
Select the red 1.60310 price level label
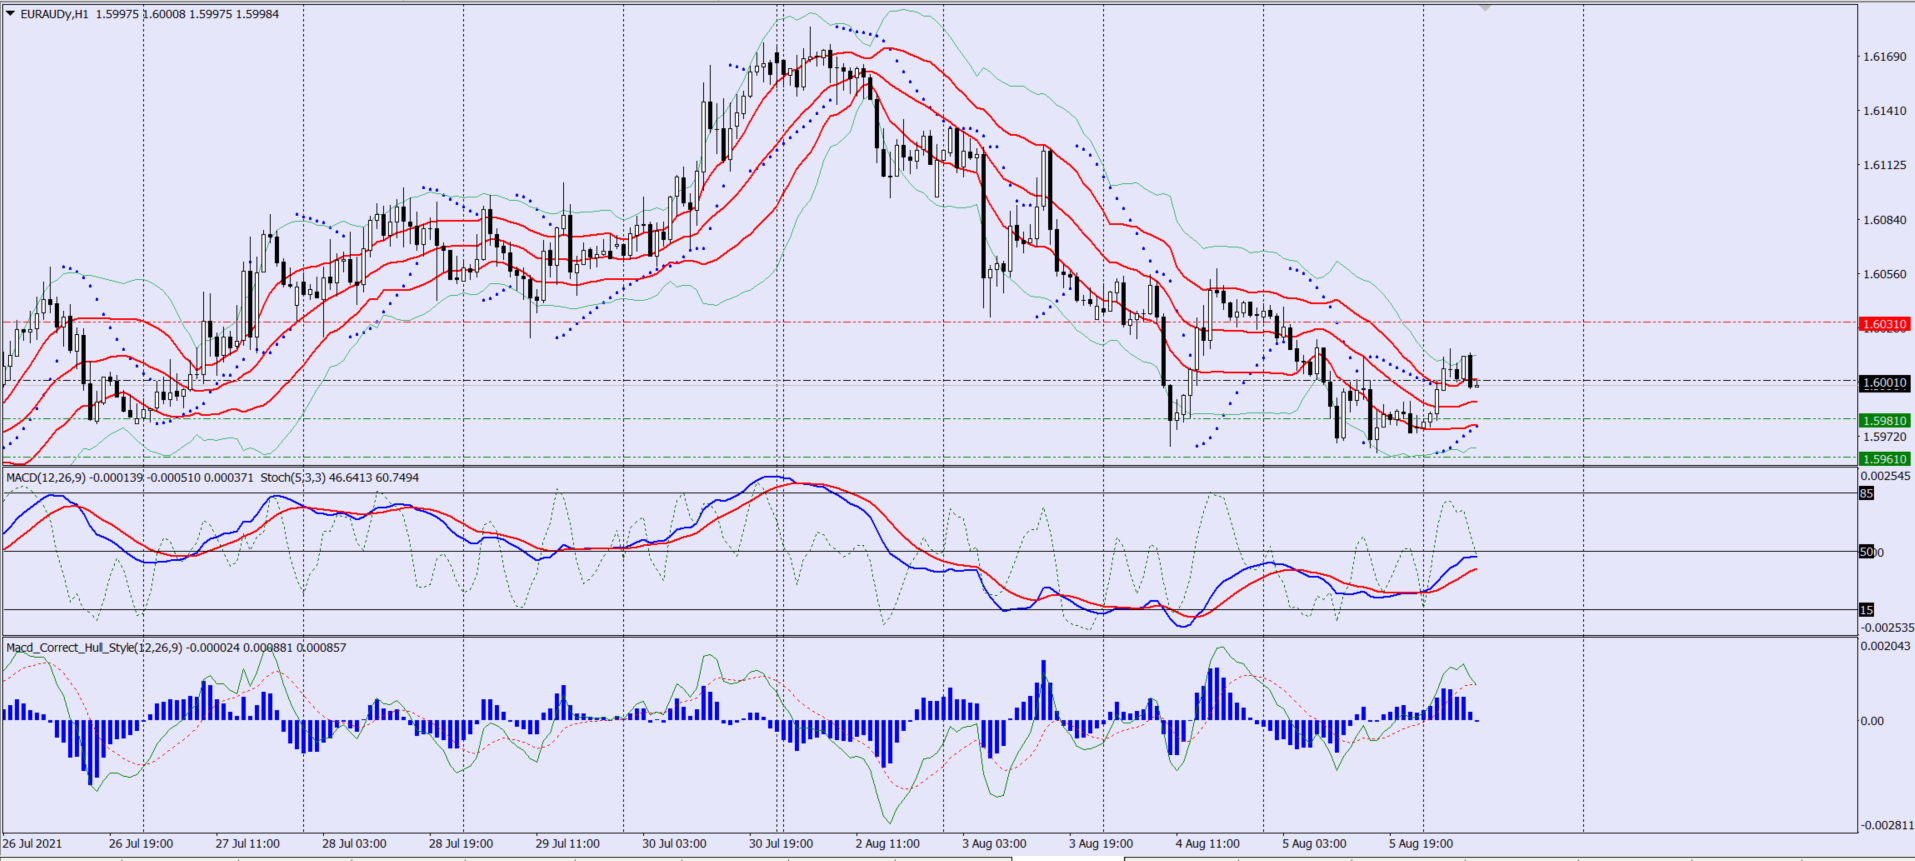(1885, 324)
